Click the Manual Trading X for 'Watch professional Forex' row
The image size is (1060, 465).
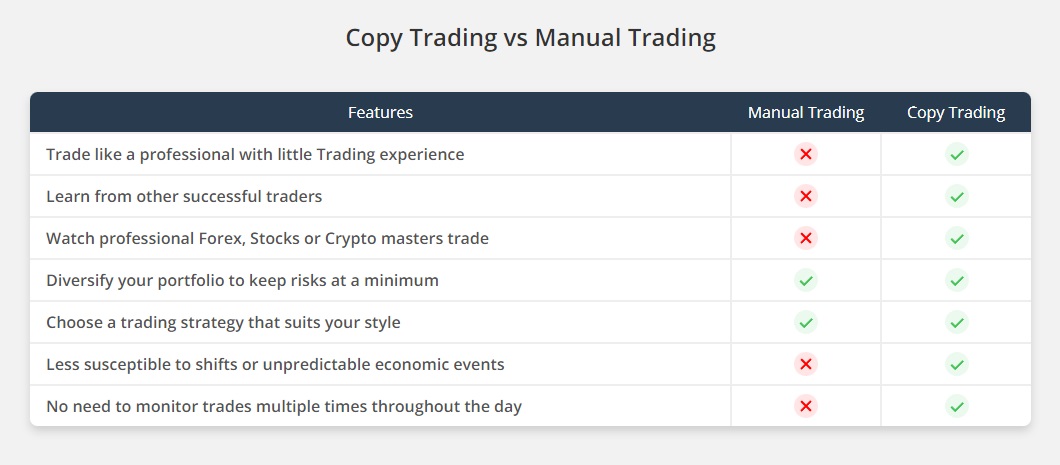(x=805, y=238)
